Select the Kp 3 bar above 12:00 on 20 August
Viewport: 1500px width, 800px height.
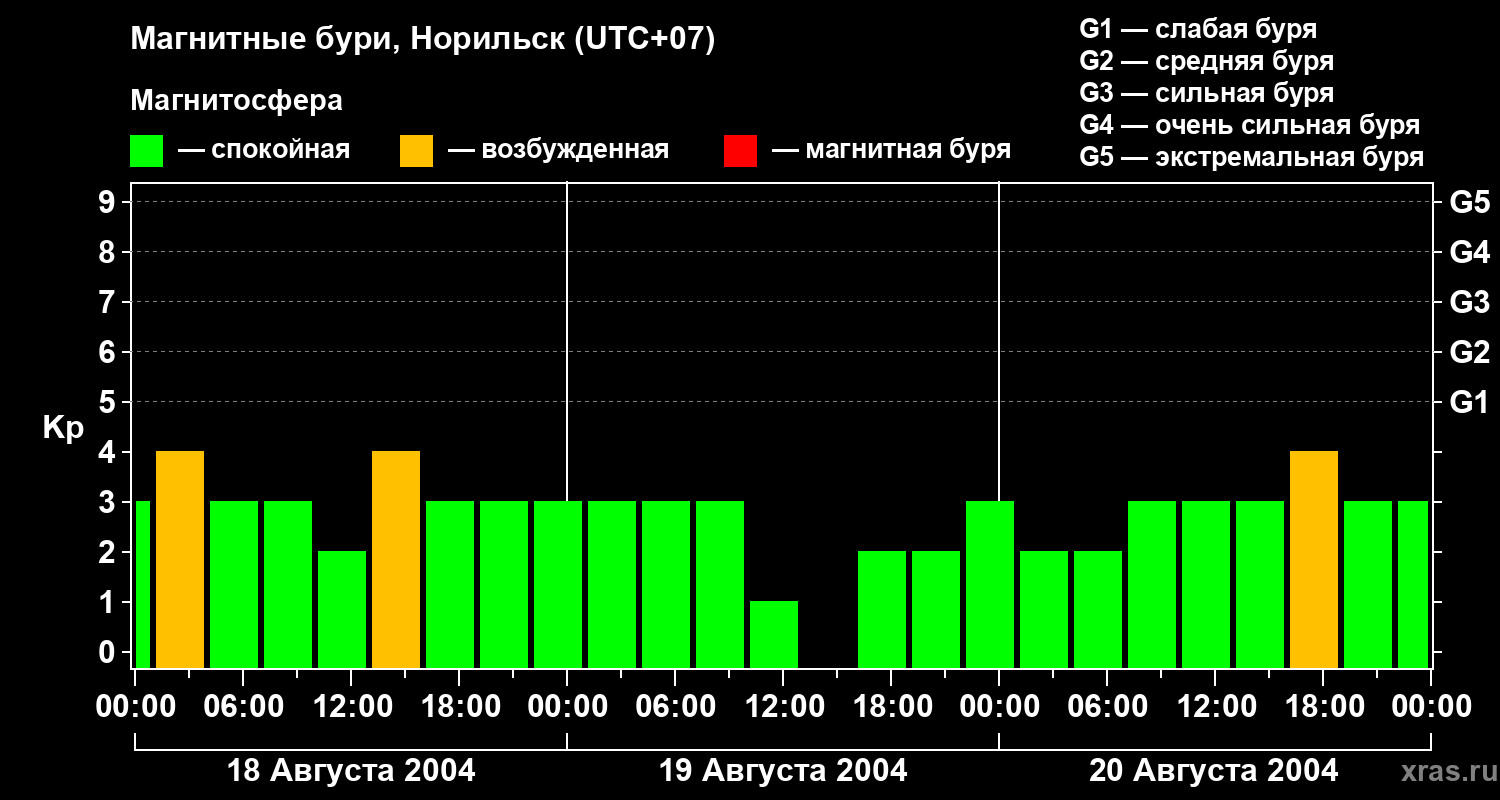(1206, 584)
